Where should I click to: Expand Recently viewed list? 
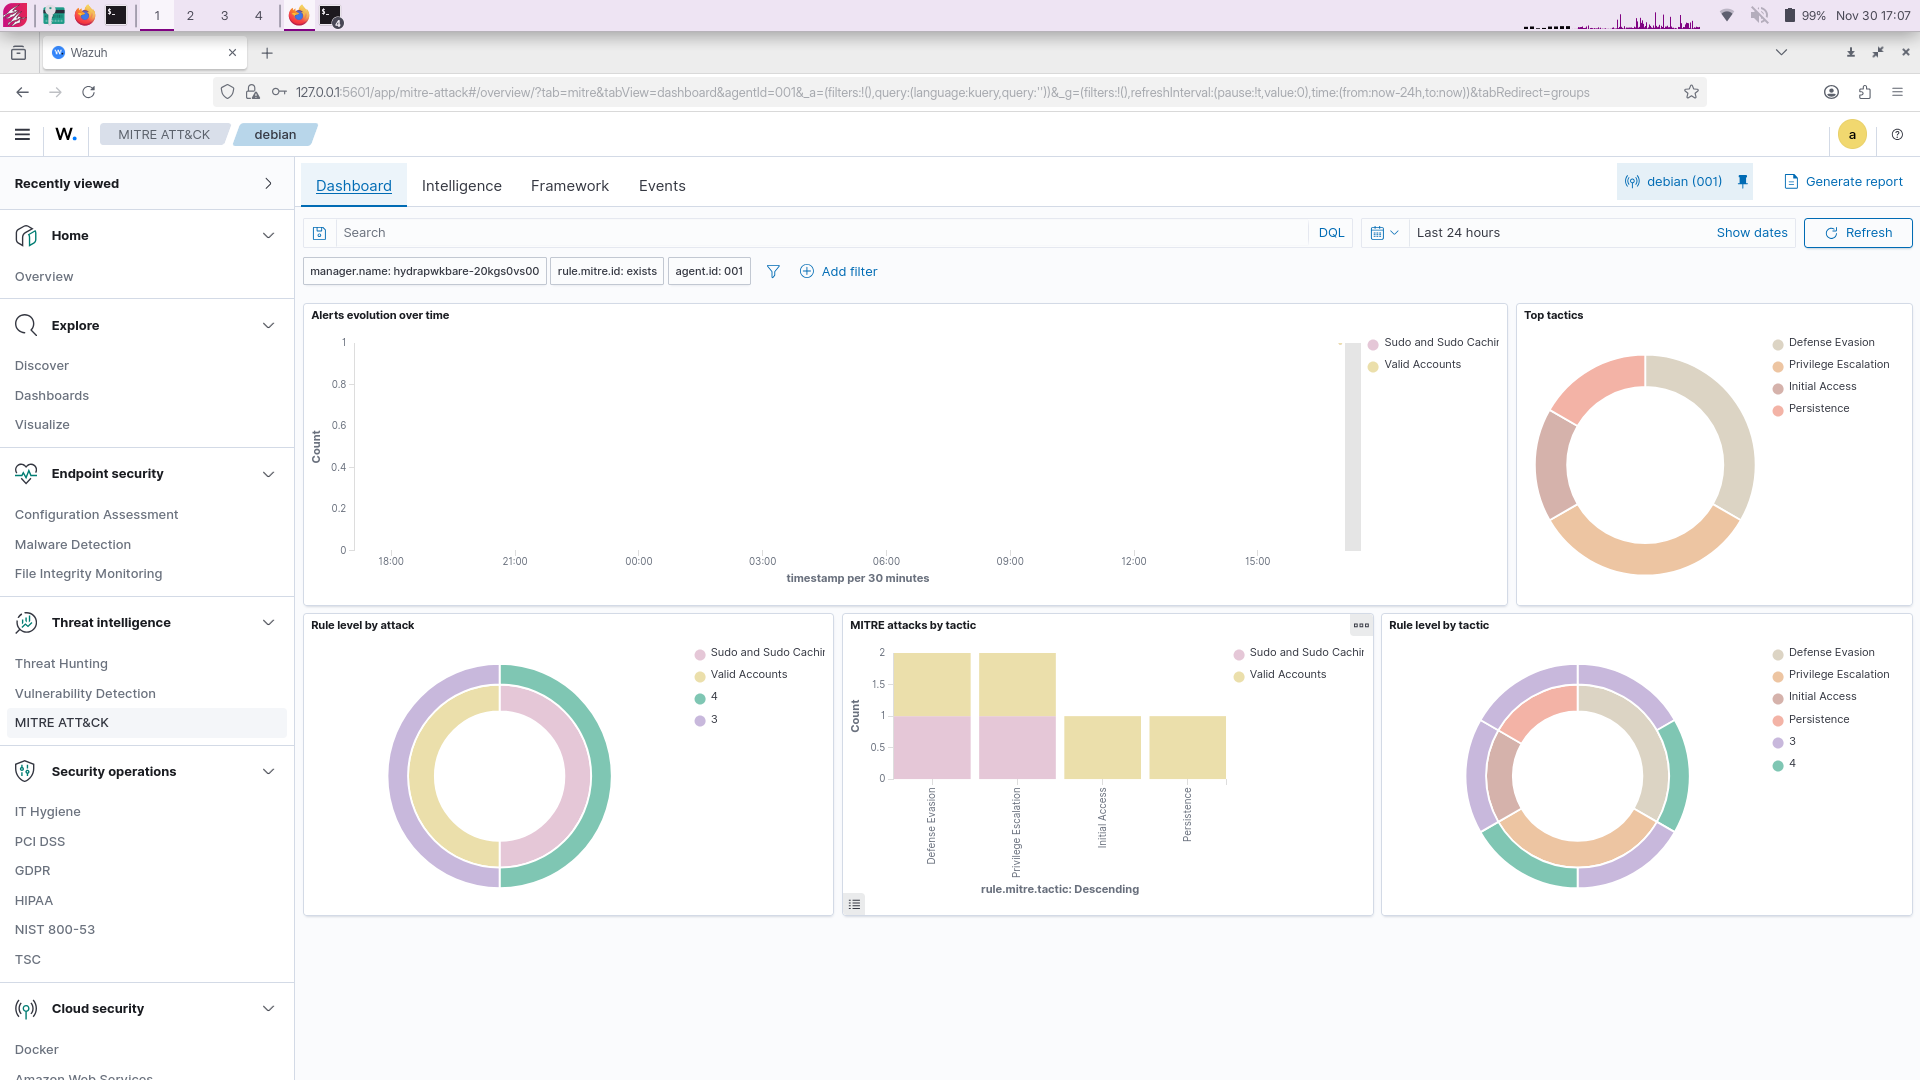(268, 183)
